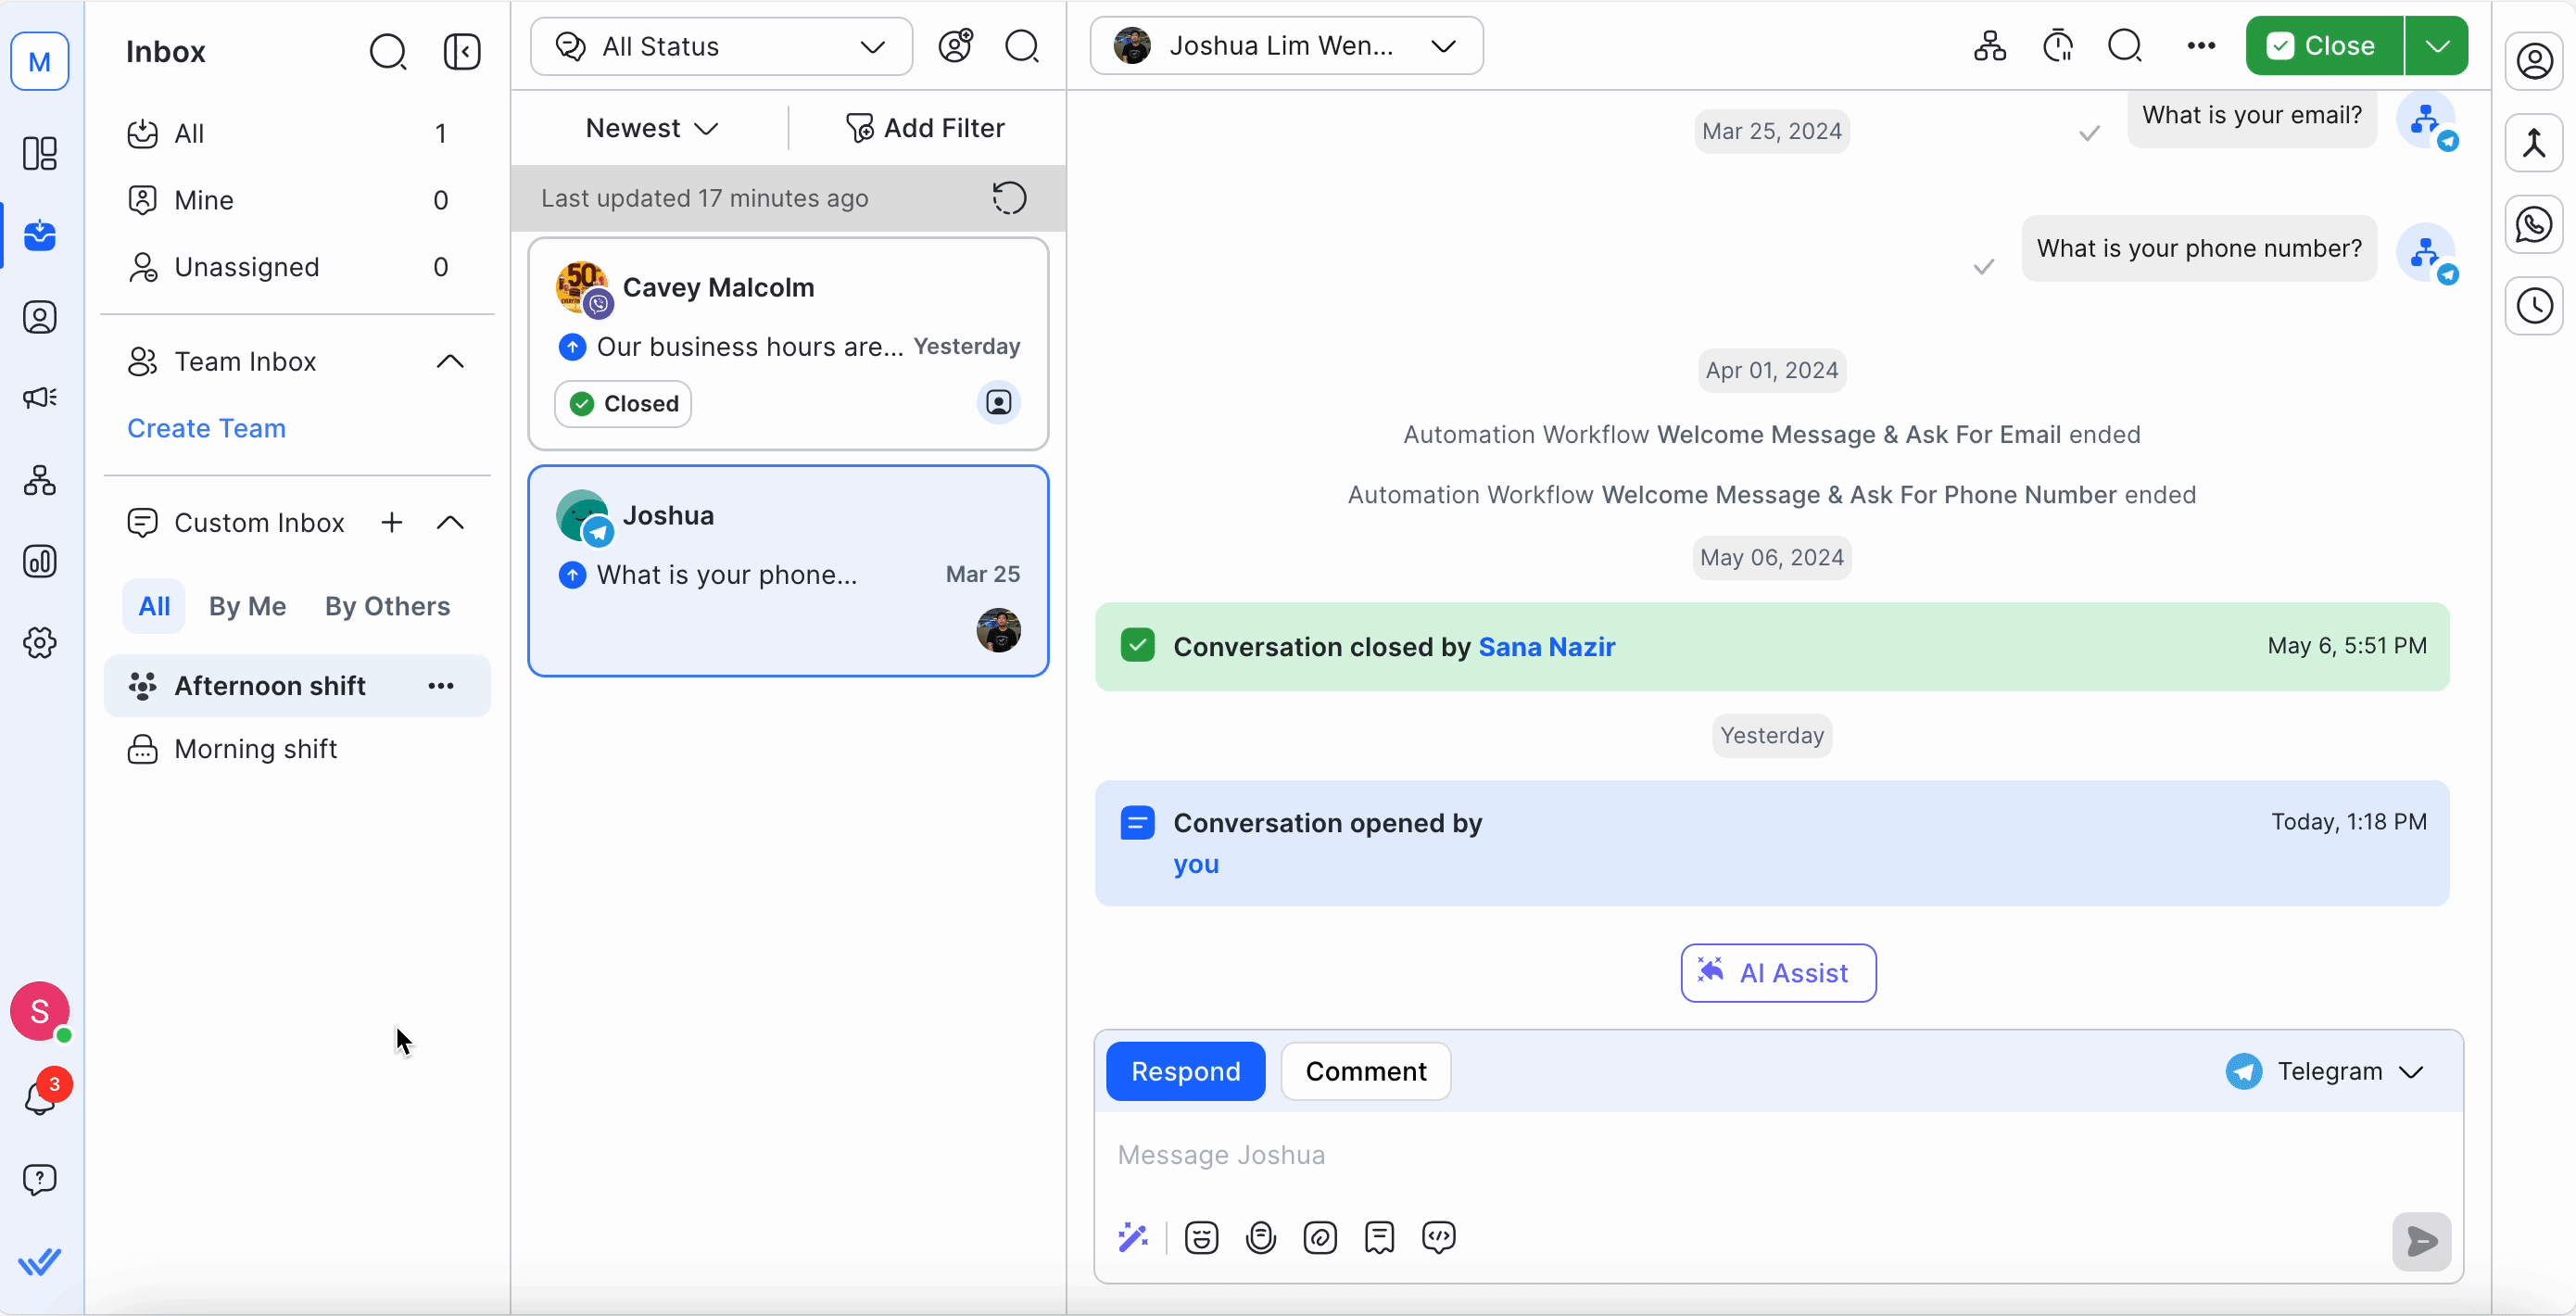Expand the Telegram channel selector
This screenshot has width=2576, height=1316.
pyautogui.click(x=2326, y=1071)
